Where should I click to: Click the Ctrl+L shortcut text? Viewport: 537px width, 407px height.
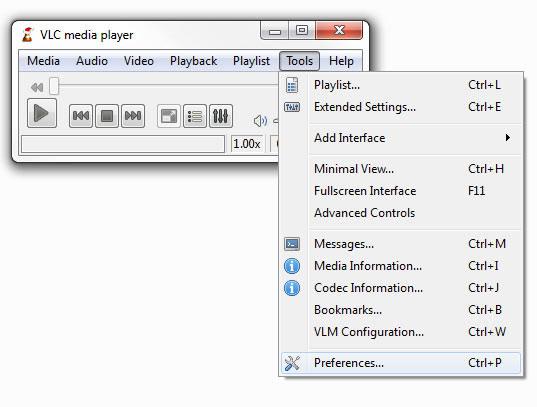click(x=485, y=85)
